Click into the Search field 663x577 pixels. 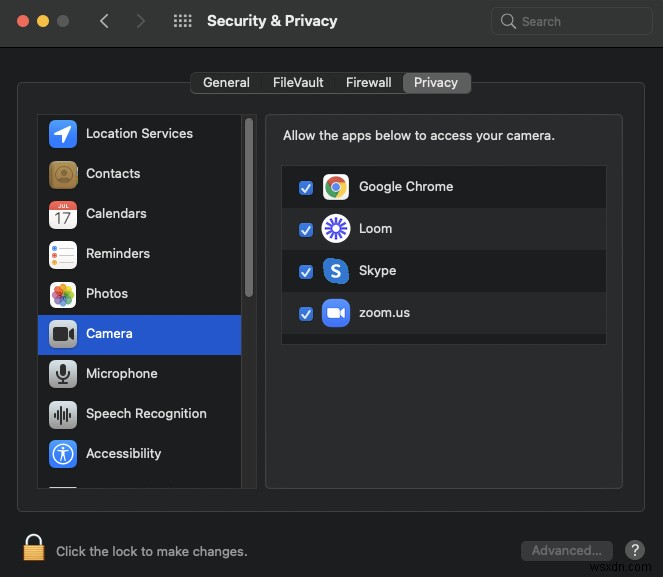click(x=572, y=21)
